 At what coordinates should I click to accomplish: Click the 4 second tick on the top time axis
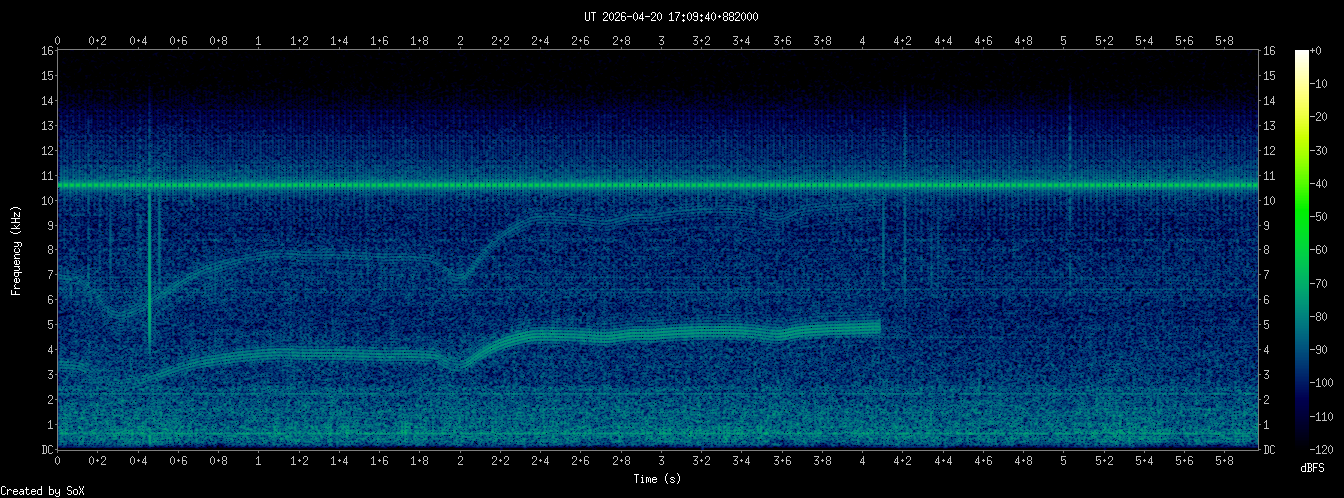coord(863,40)
